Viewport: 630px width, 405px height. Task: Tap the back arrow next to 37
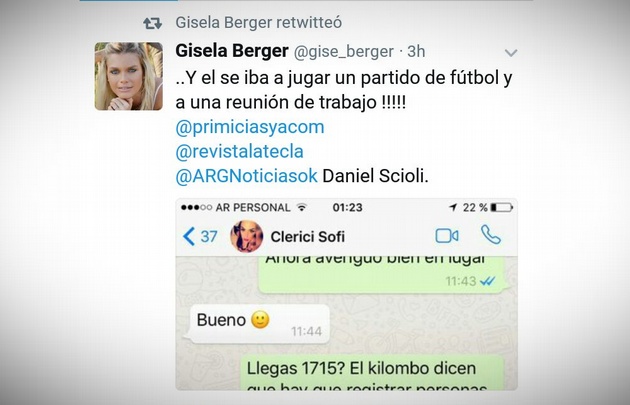click(x=189, y=236)
